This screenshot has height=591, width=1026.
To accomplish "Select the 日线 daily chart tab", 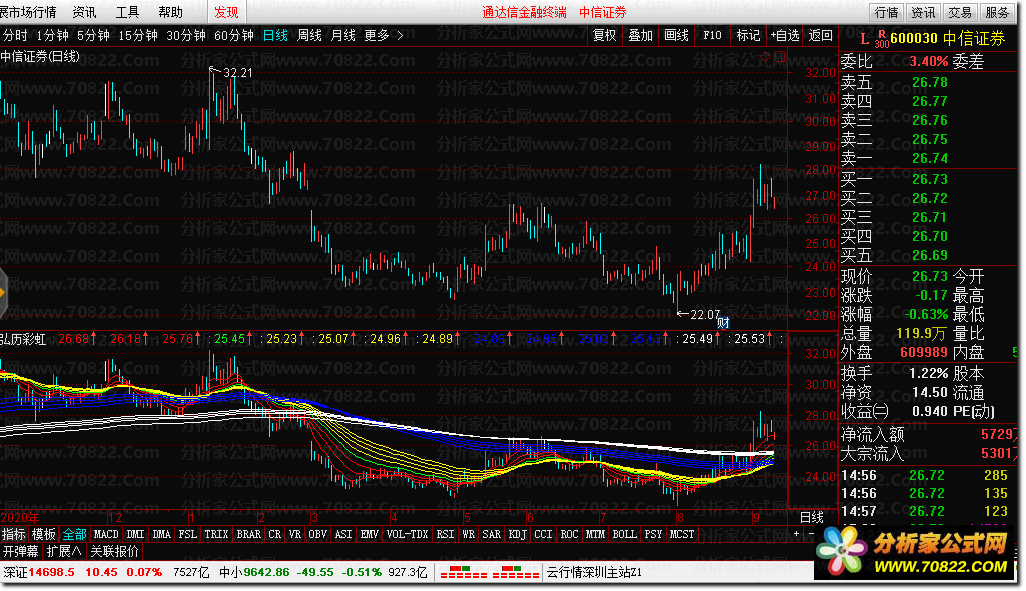I will [x=275, y=35].
